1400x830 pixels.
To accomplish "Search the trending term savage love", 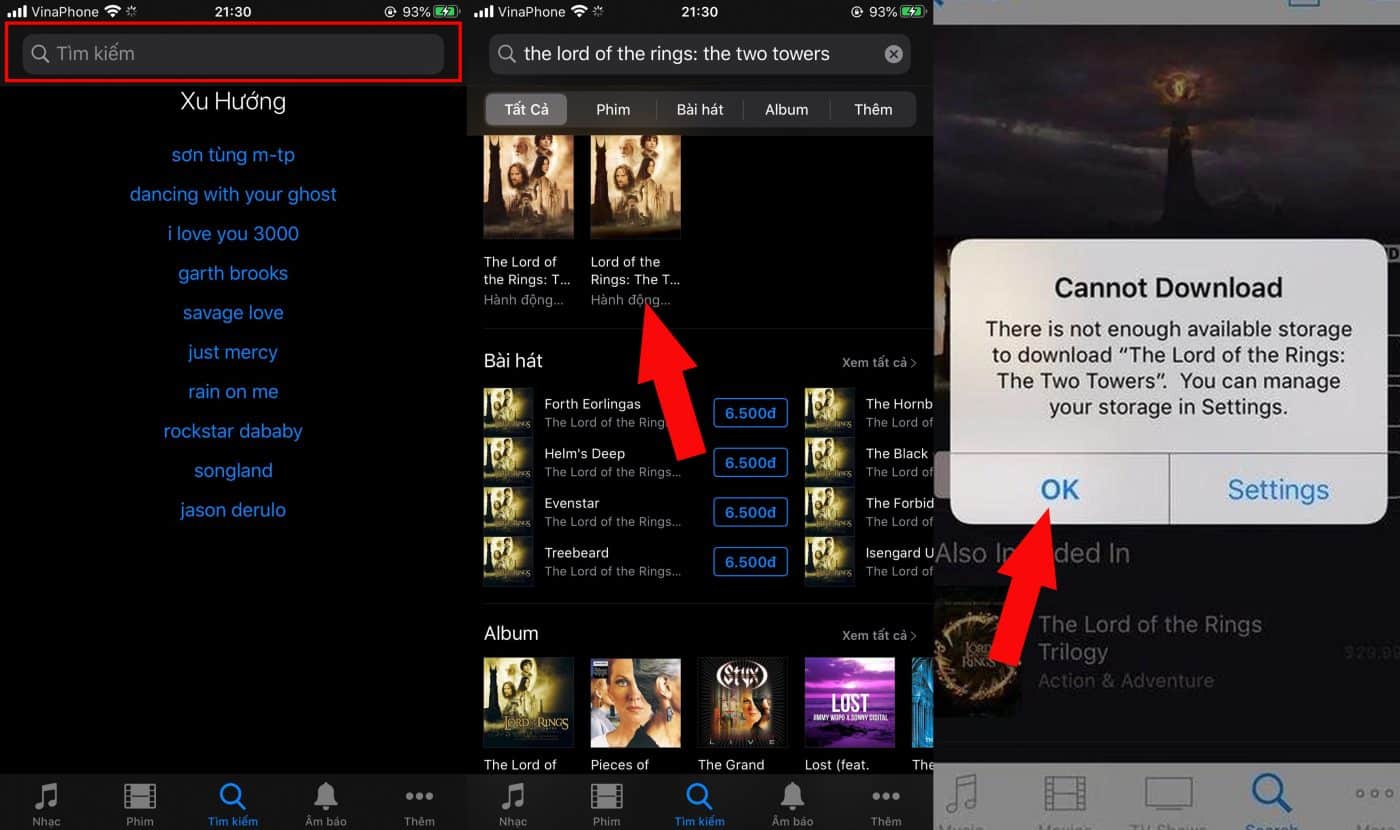I will pyautogui.click(x=233, y=312).
